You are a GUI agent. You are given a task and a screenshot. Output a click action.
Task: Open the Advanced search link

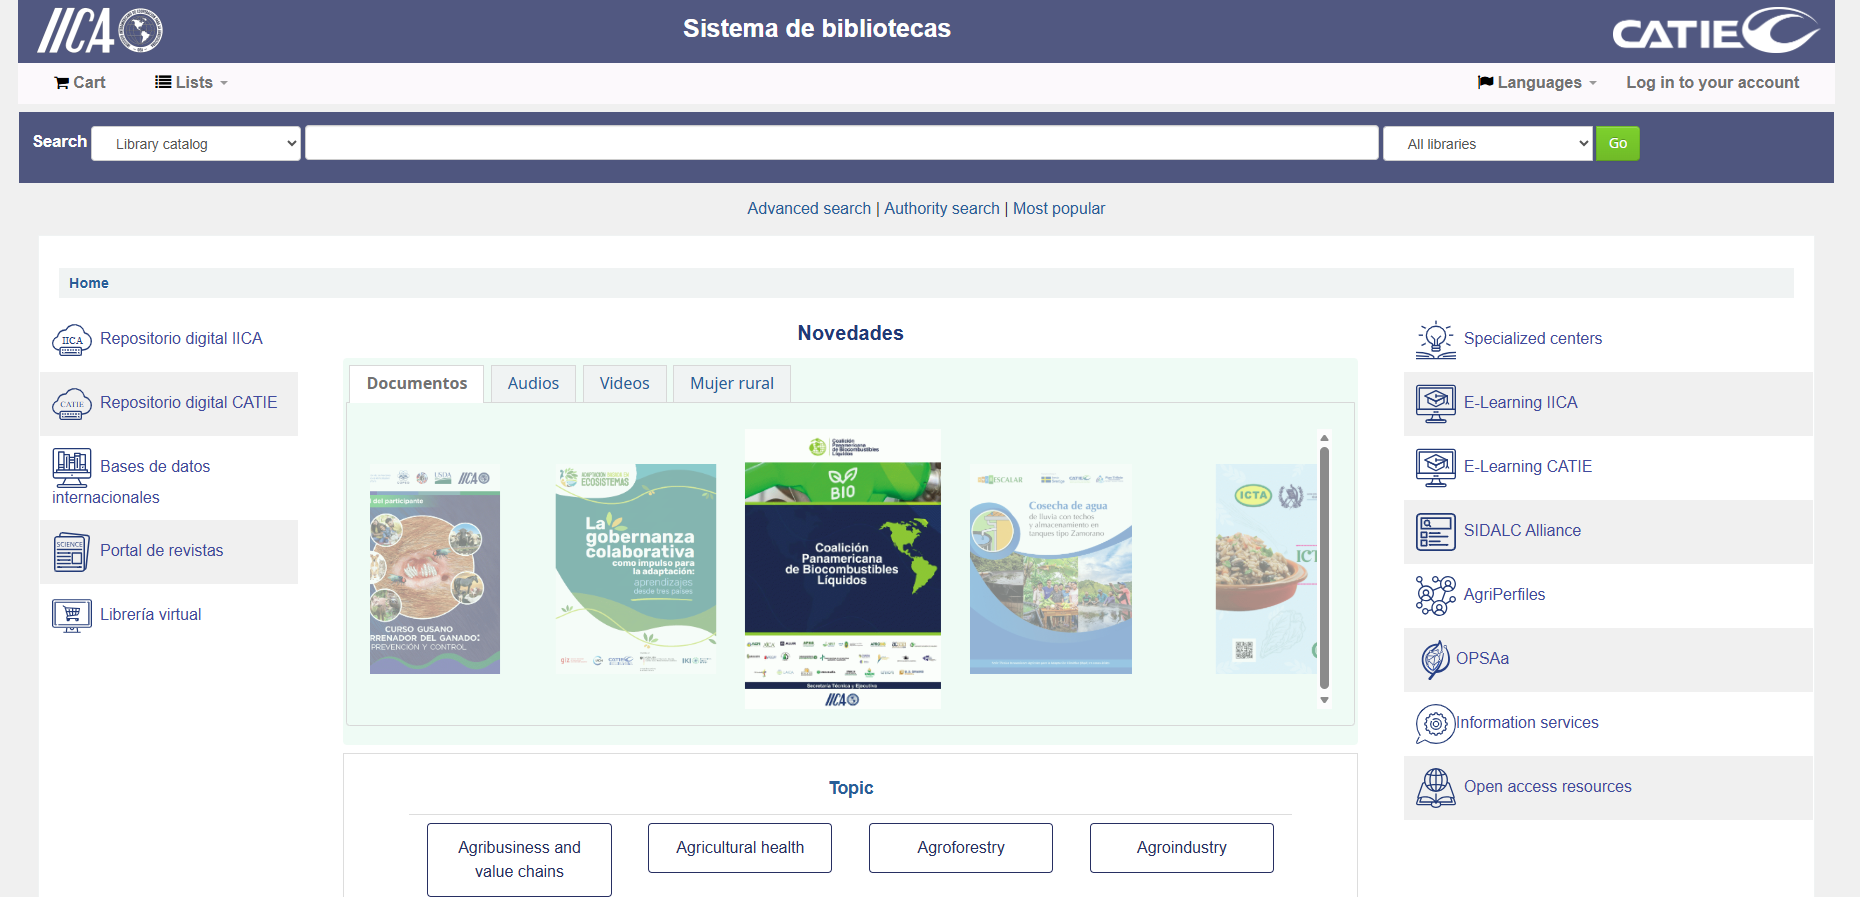(x=809, y=208)
